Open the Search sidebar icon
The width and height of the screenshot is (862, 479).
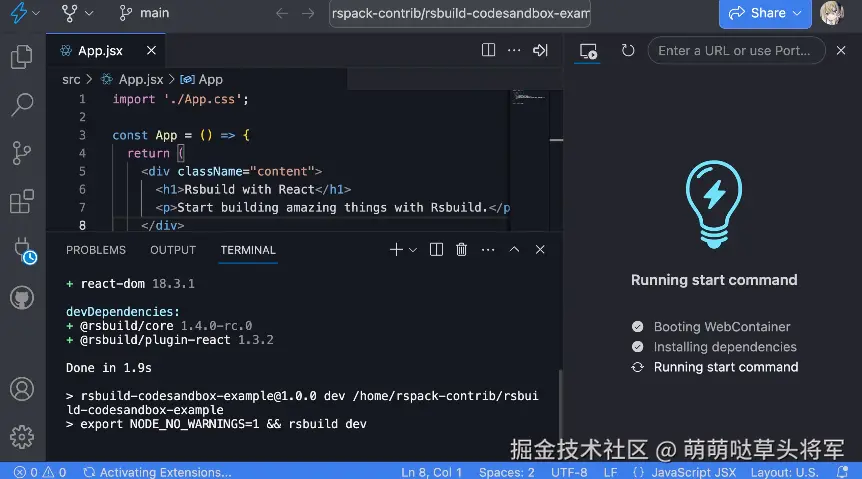click(x=22, y=104)
